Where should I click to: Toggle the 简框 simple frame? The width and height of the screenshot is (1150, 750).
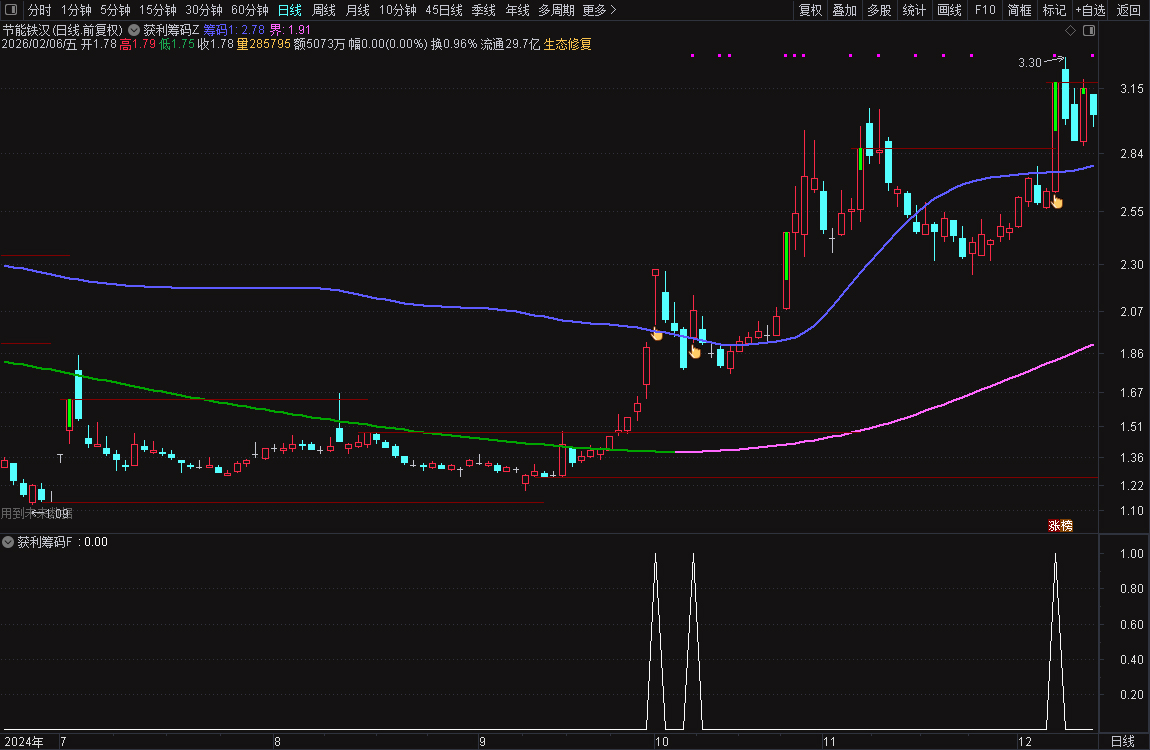pos(1019,10)
